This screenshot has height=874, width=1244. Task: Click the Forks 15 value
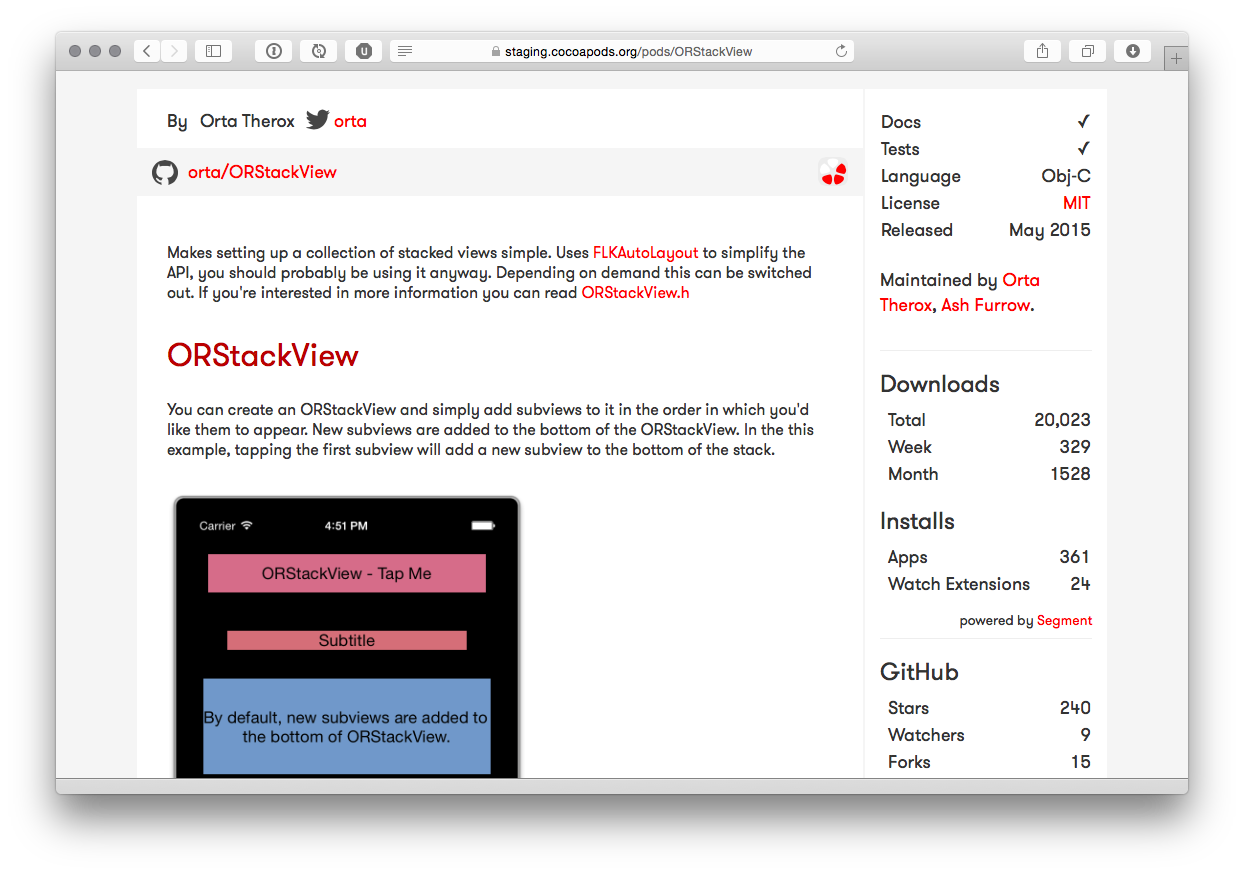tap(1081, 762)
